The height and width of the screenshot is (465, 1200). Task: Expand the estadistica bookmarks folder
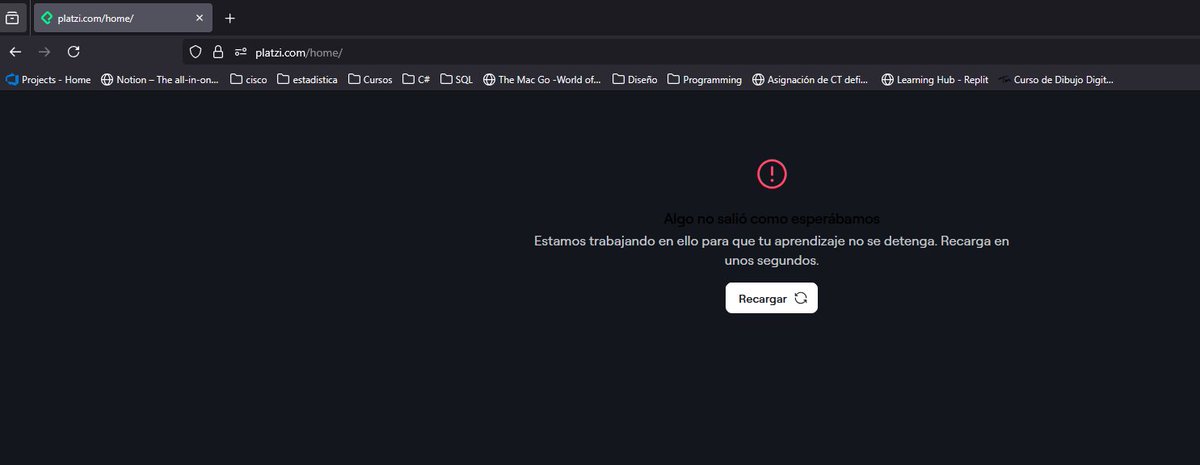(307, 80)
